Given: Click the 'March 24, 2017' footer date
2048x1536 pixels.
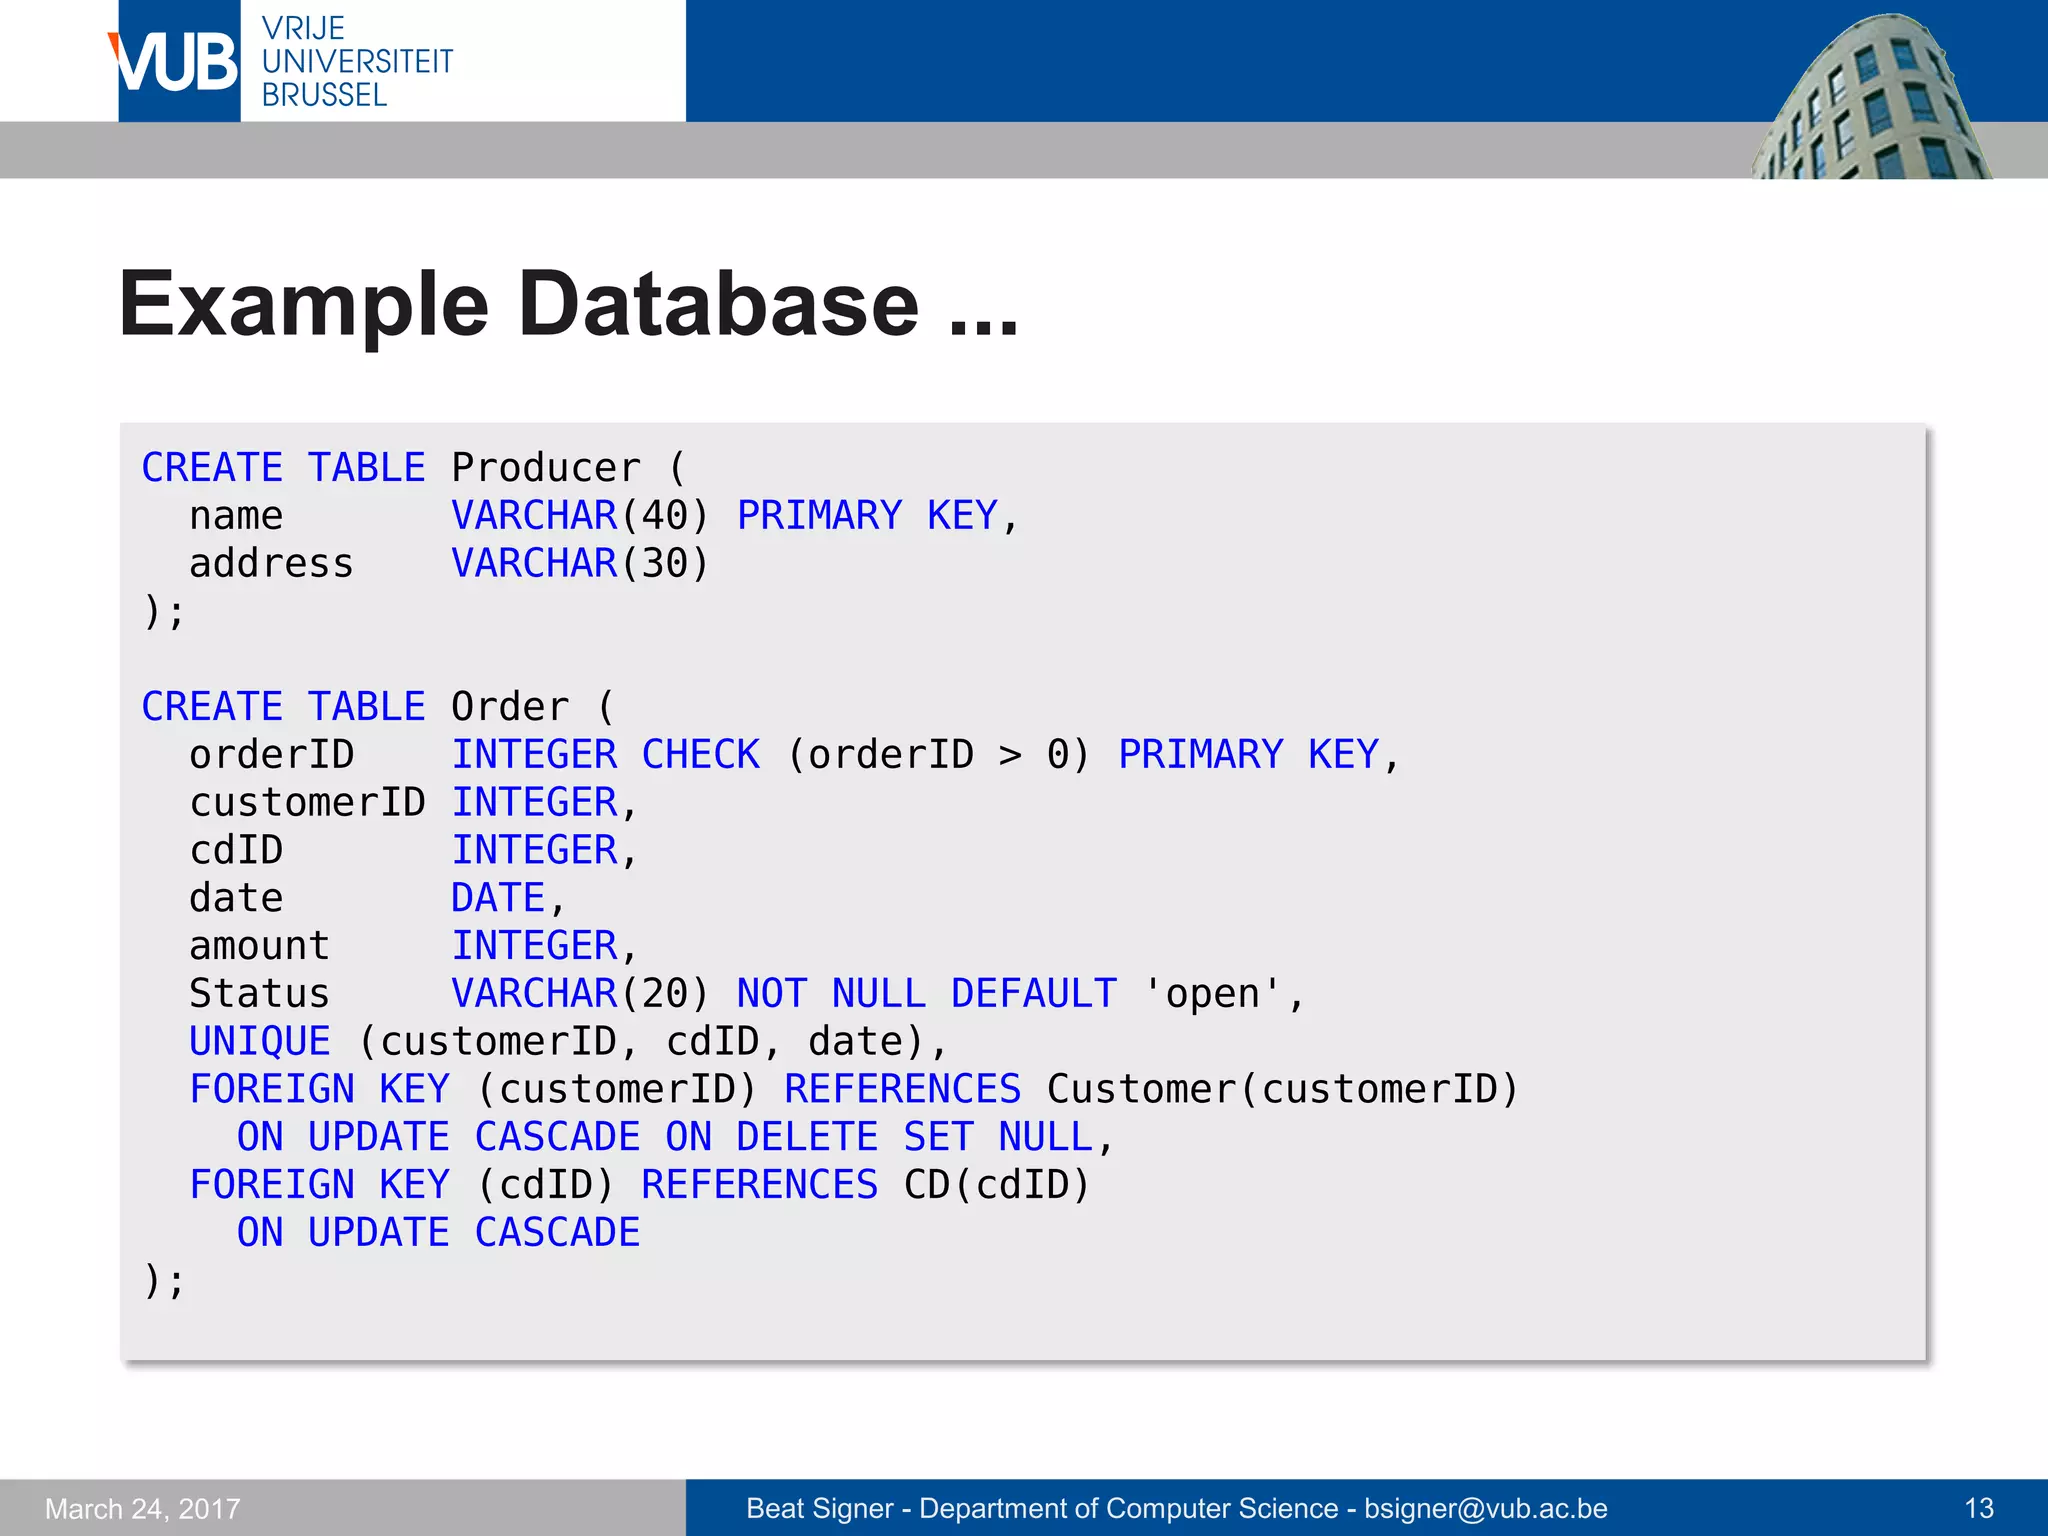Looking at the screenshot, I should tap(143, 1509).
